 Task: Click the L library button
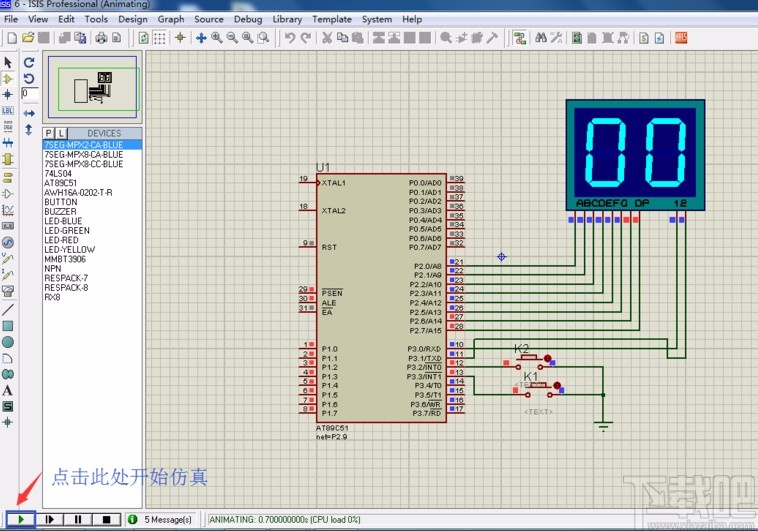pos(61,133)
